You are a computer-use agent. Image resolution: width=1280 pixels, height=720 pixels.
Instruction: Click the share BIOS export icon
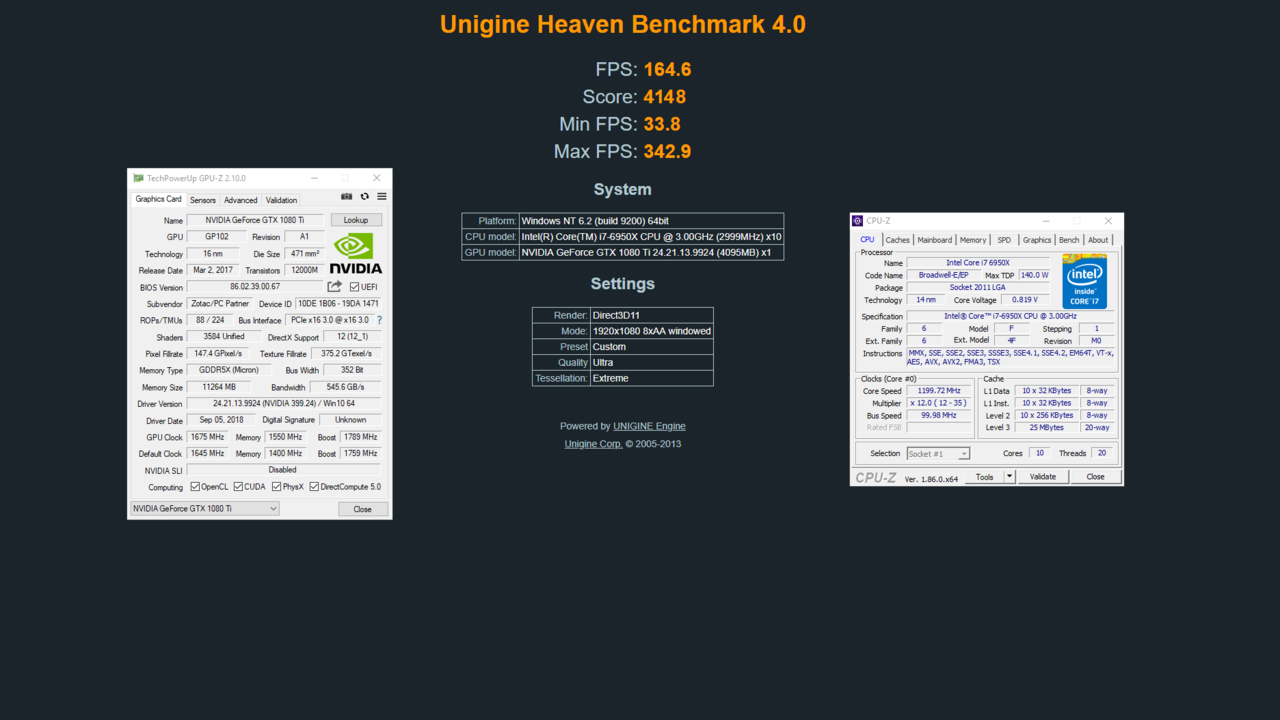click(335, 287)
